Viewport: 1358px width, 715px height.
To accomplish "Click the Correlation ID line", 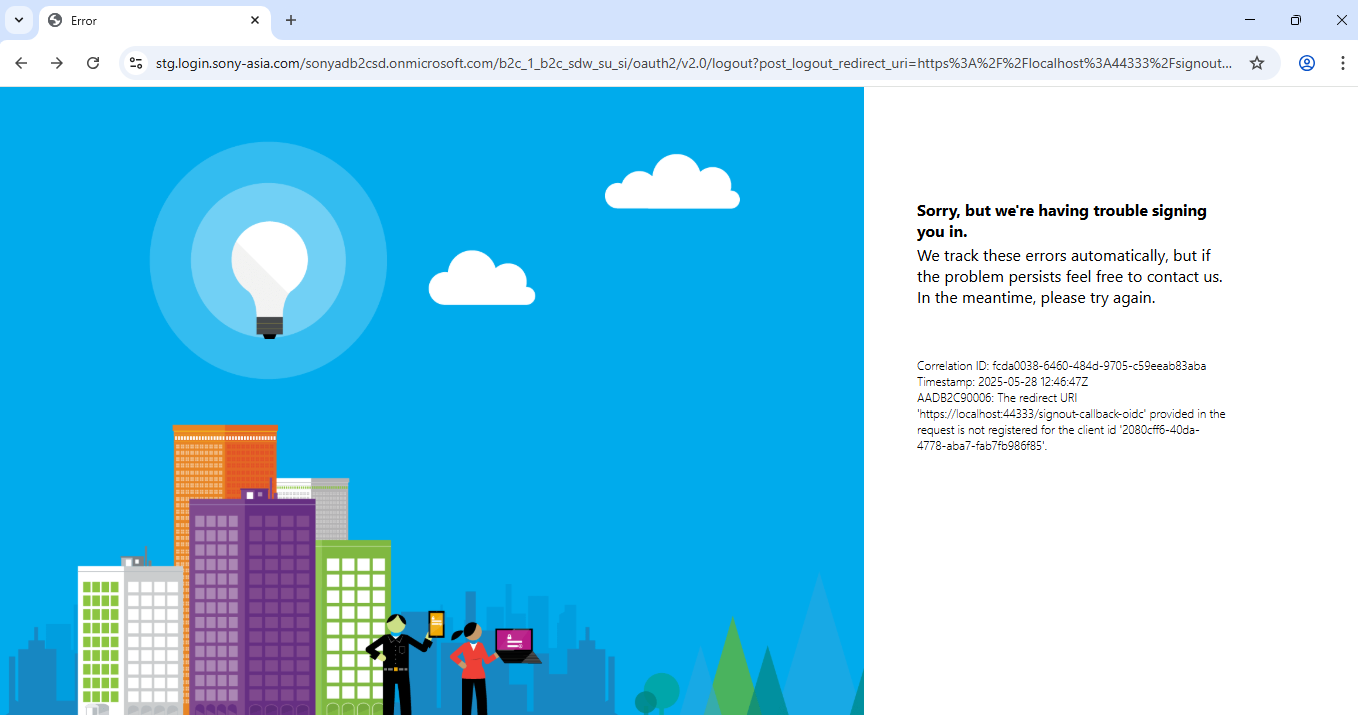I will pos(1061,366).
